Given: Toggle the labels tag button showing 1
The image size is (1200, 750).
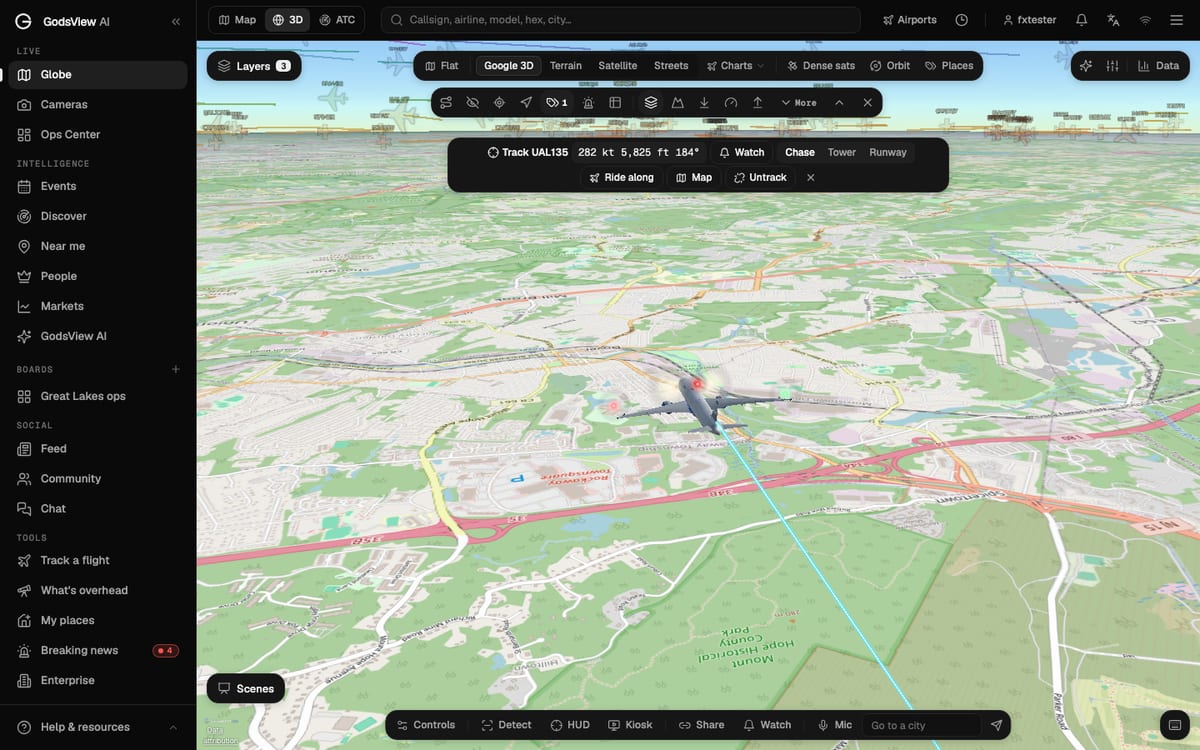Looking at the screenshot, I should (x=557, y=102).
